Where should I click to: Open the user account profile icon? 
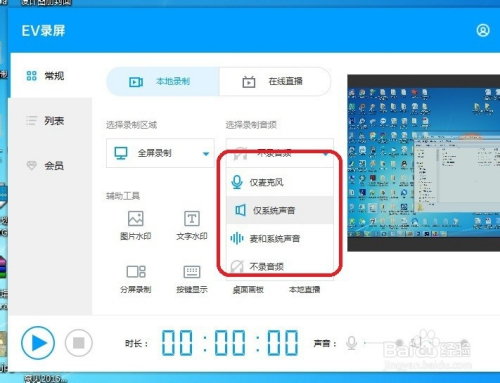click(x=483, y=30)
